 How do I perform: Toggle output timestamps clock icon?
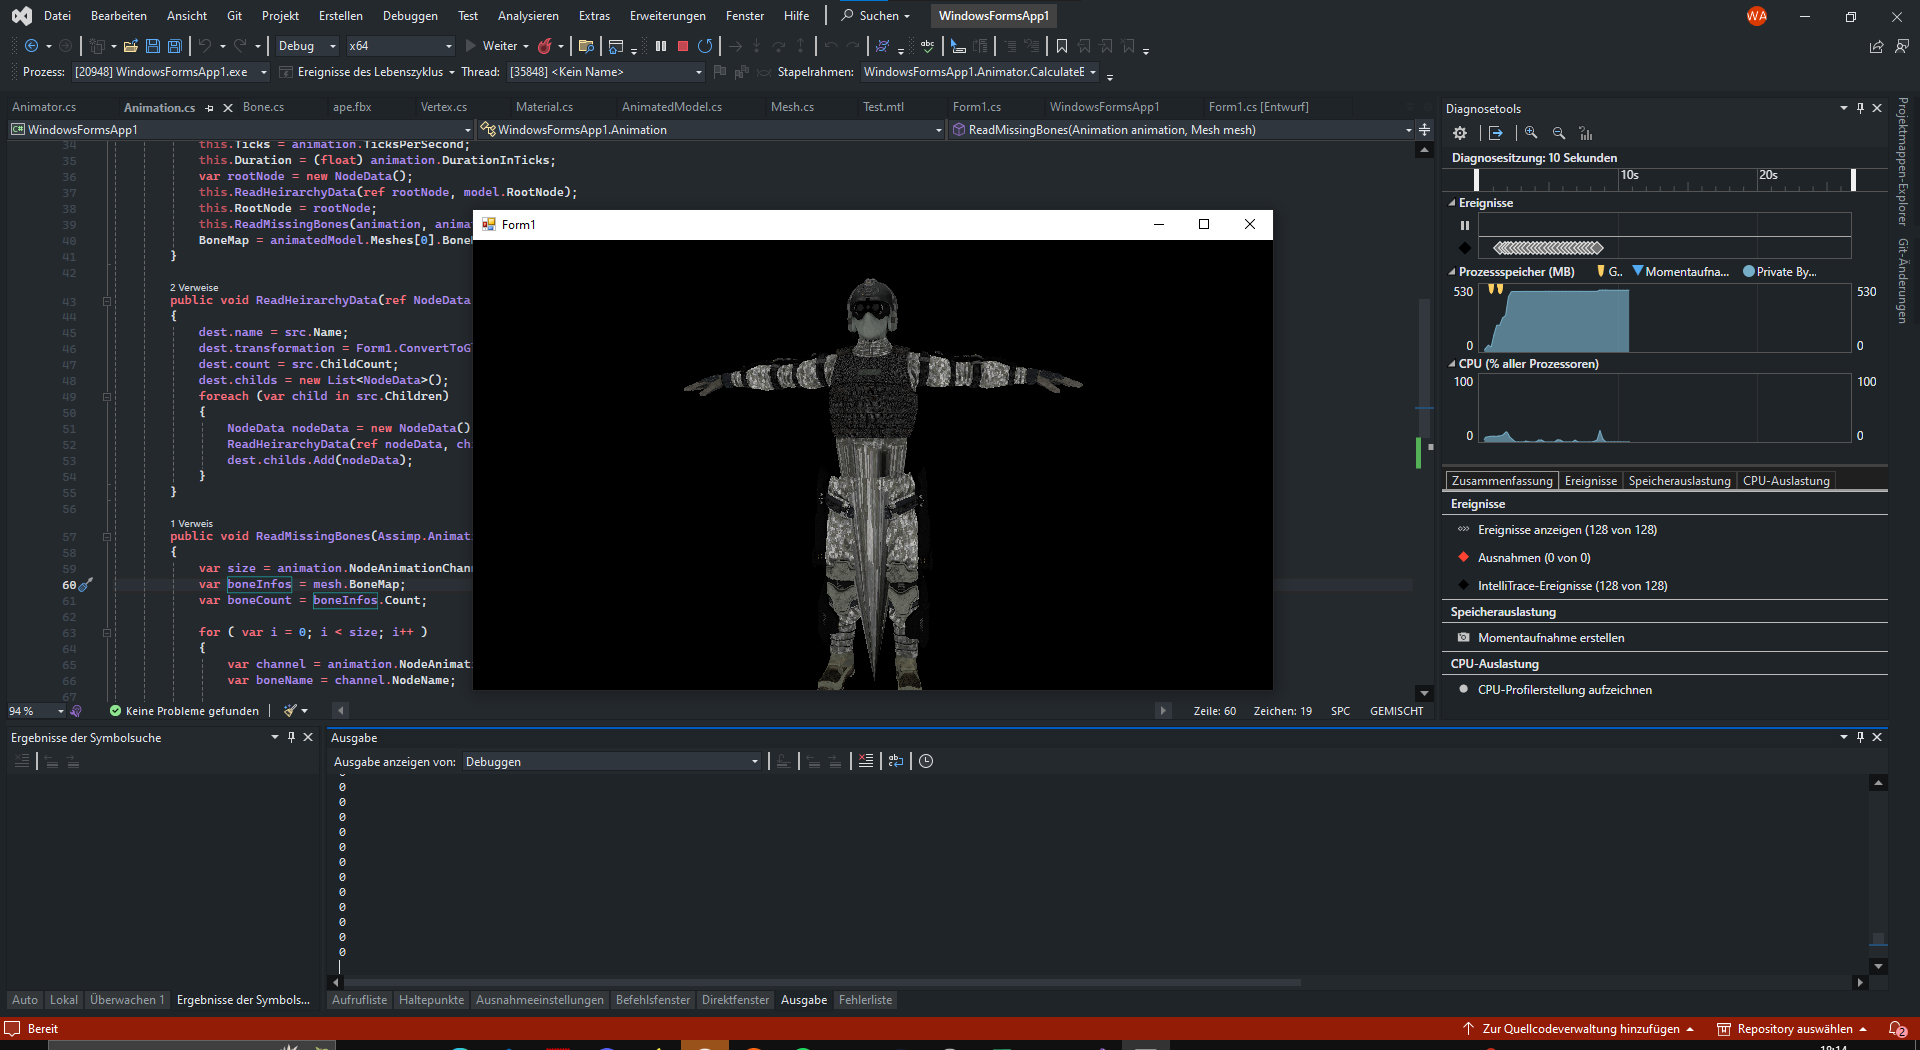click(x=926, y=761)
